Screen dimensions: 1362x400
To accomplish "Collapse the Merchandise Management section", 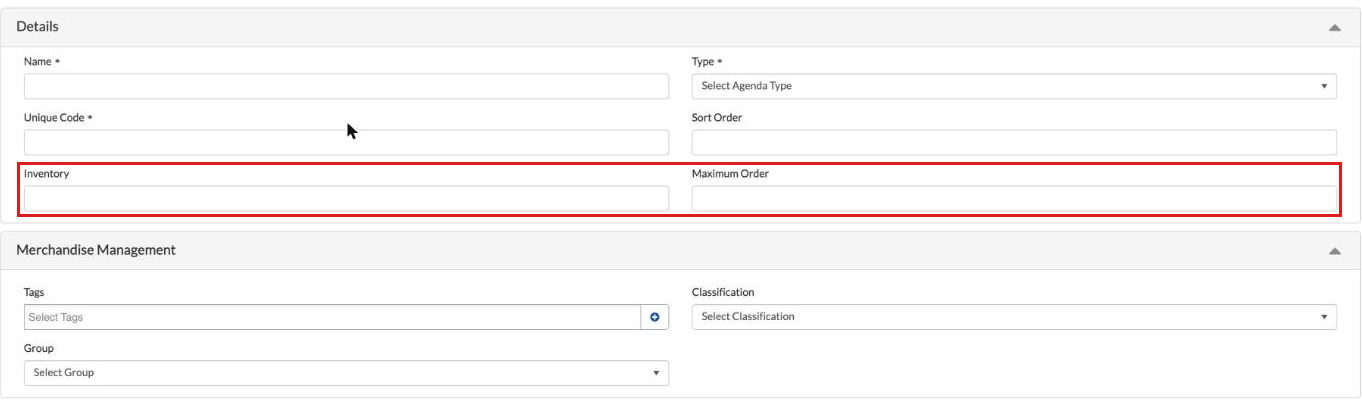I will click(x=1334, y=251).
